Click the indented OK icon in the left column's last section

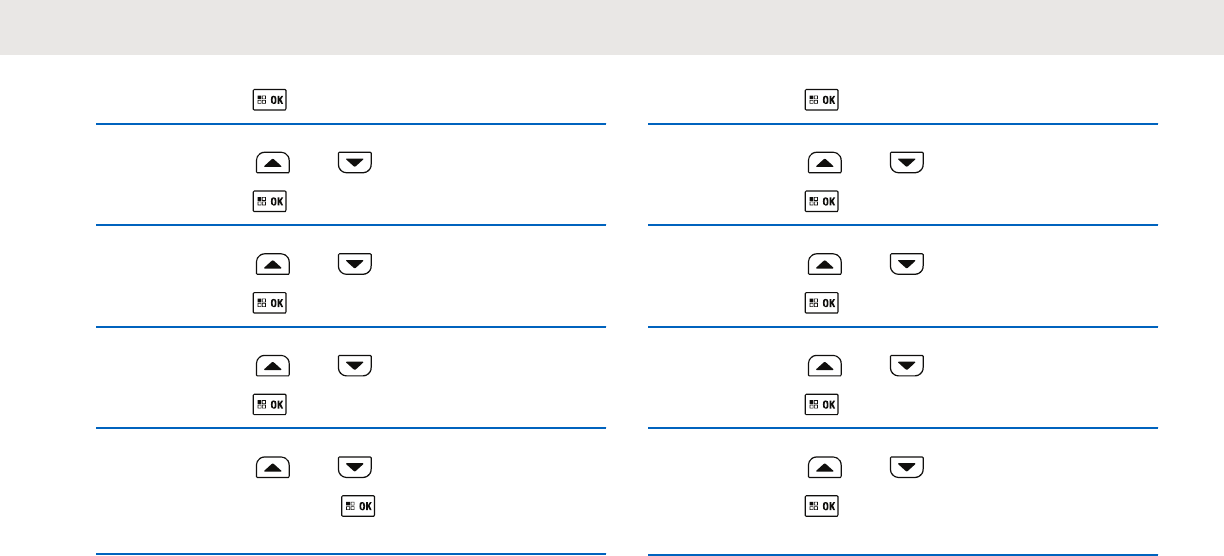pyautogui.click(x=359, y=506)
